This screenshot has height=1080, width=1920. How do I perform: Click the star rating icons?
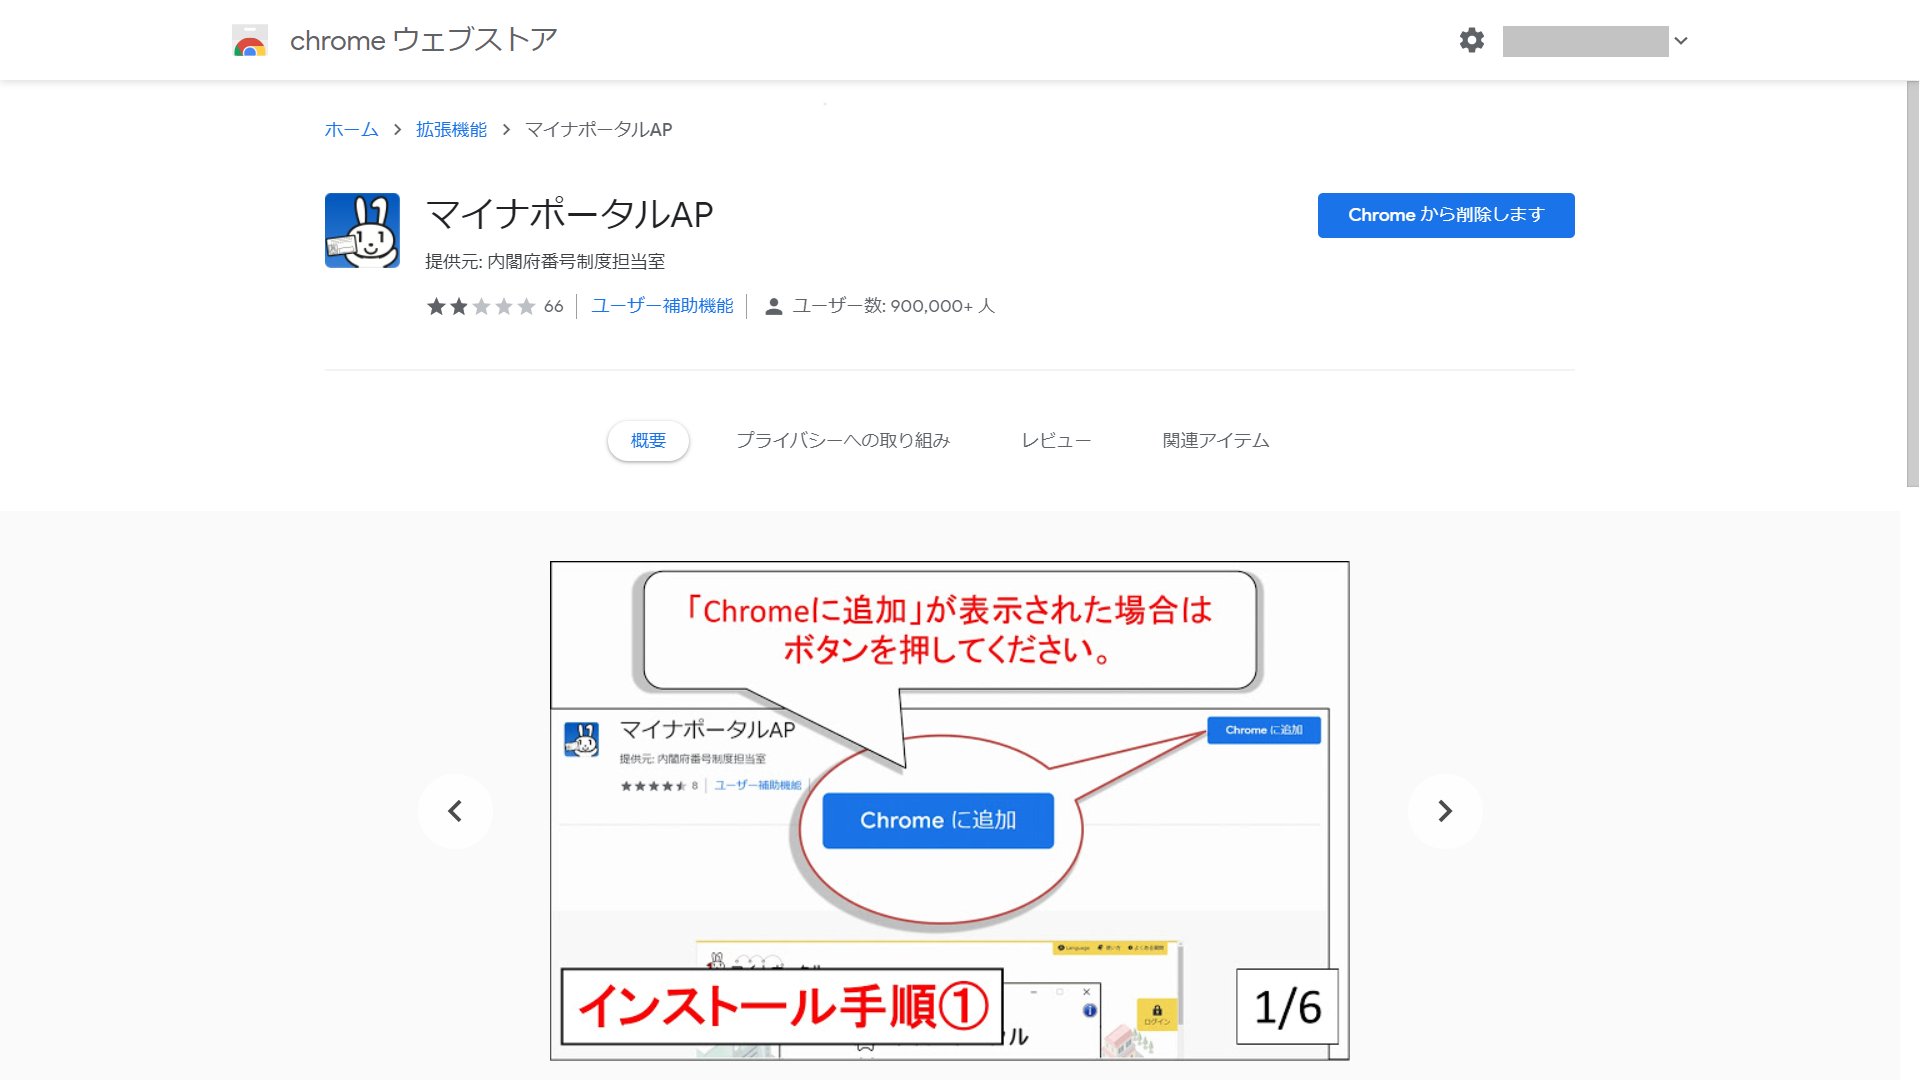[x=481, y=306]
